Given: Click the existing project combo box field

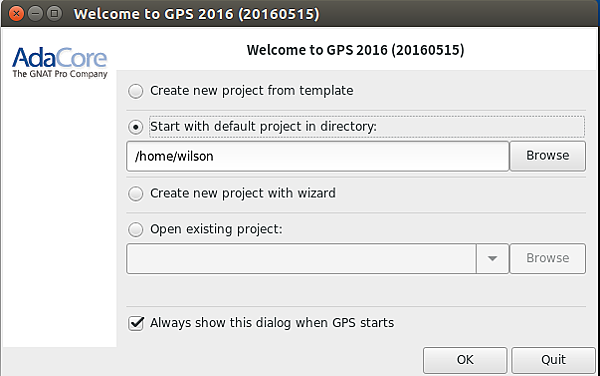Looking at the screenshot, I should point(302,259).
